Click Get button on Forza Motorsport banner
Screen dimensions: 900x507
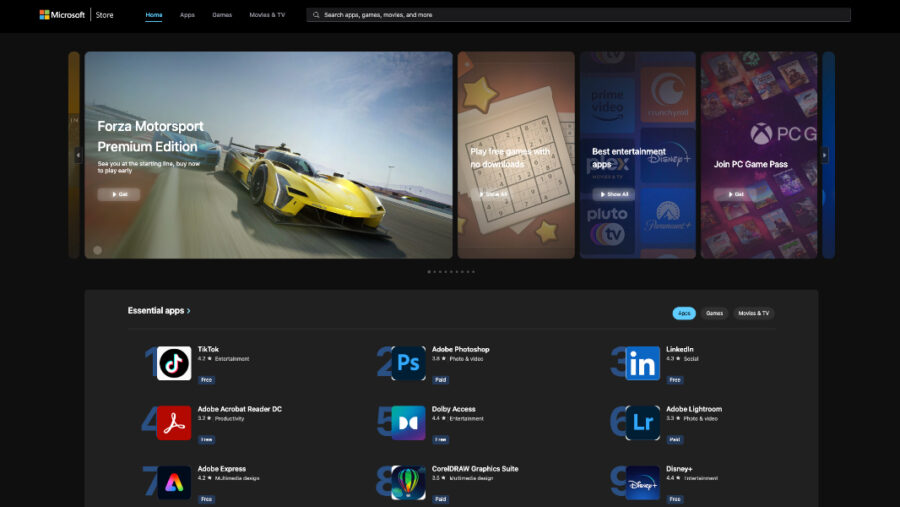pyautogui.click(x=119, y=195)
